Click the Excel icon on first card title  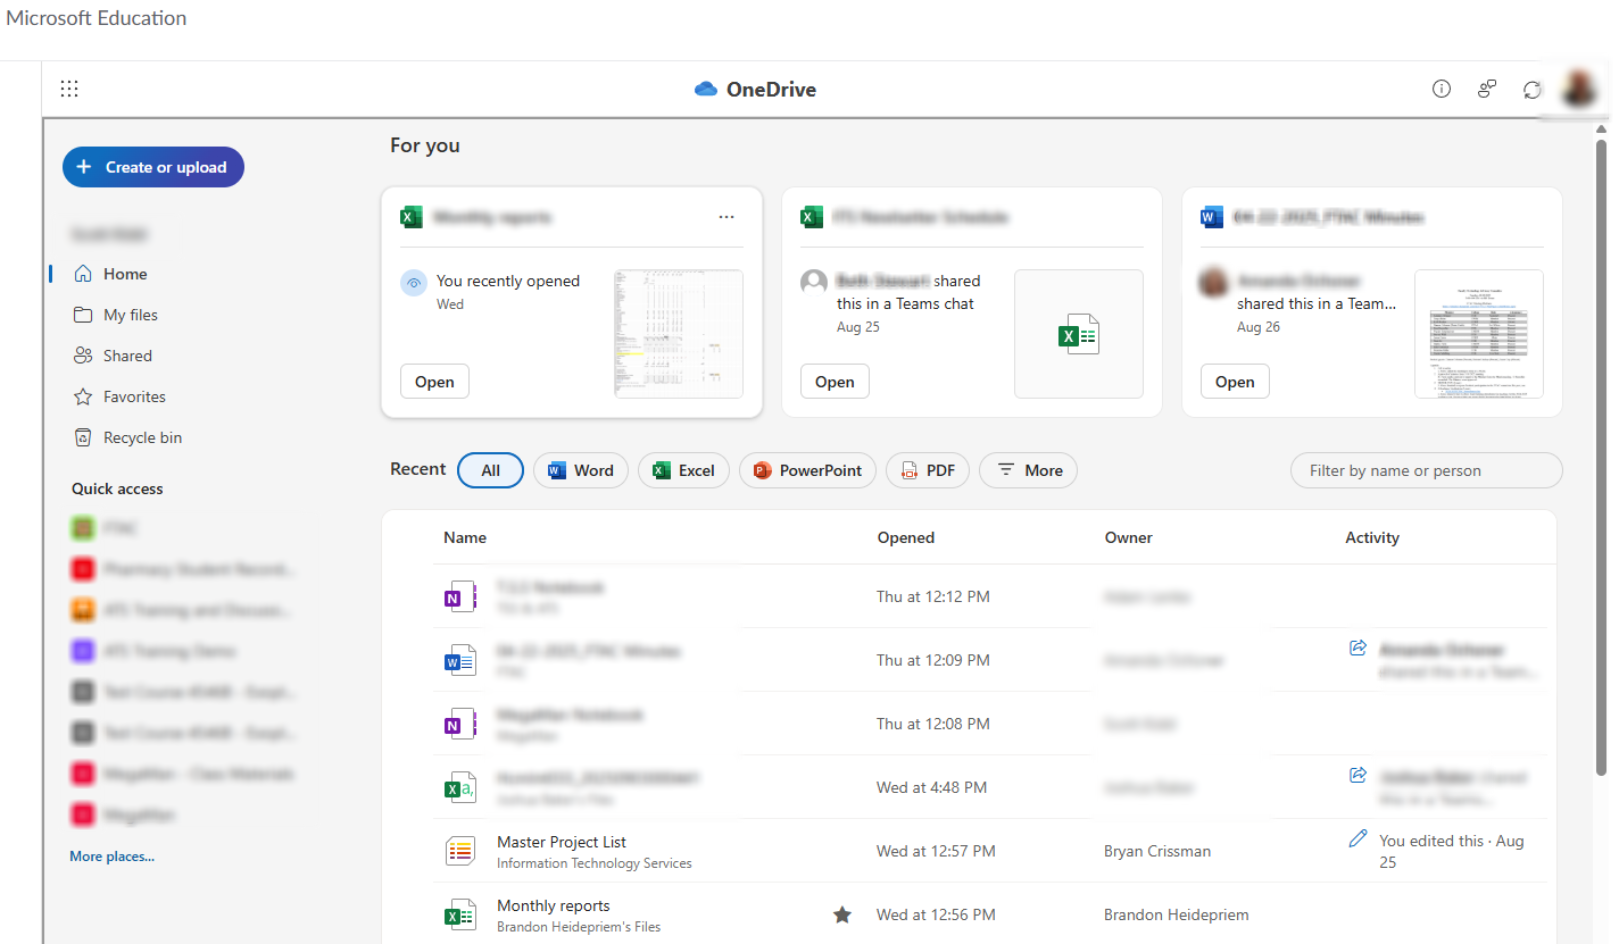point(411,217)
